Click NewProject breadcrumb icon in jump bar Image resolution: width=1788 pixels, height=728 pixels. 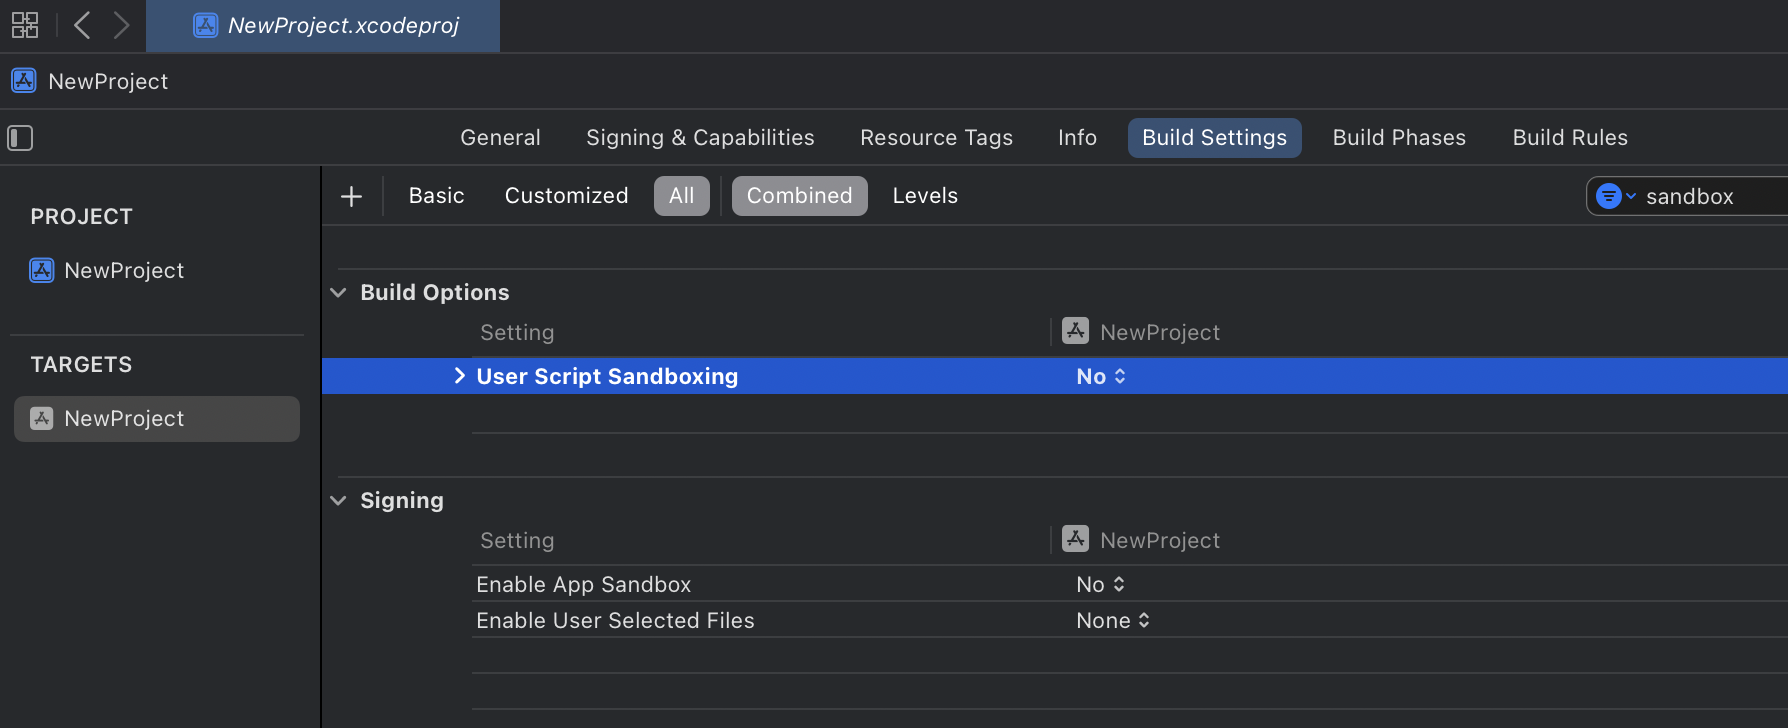[x=24, y=81]
